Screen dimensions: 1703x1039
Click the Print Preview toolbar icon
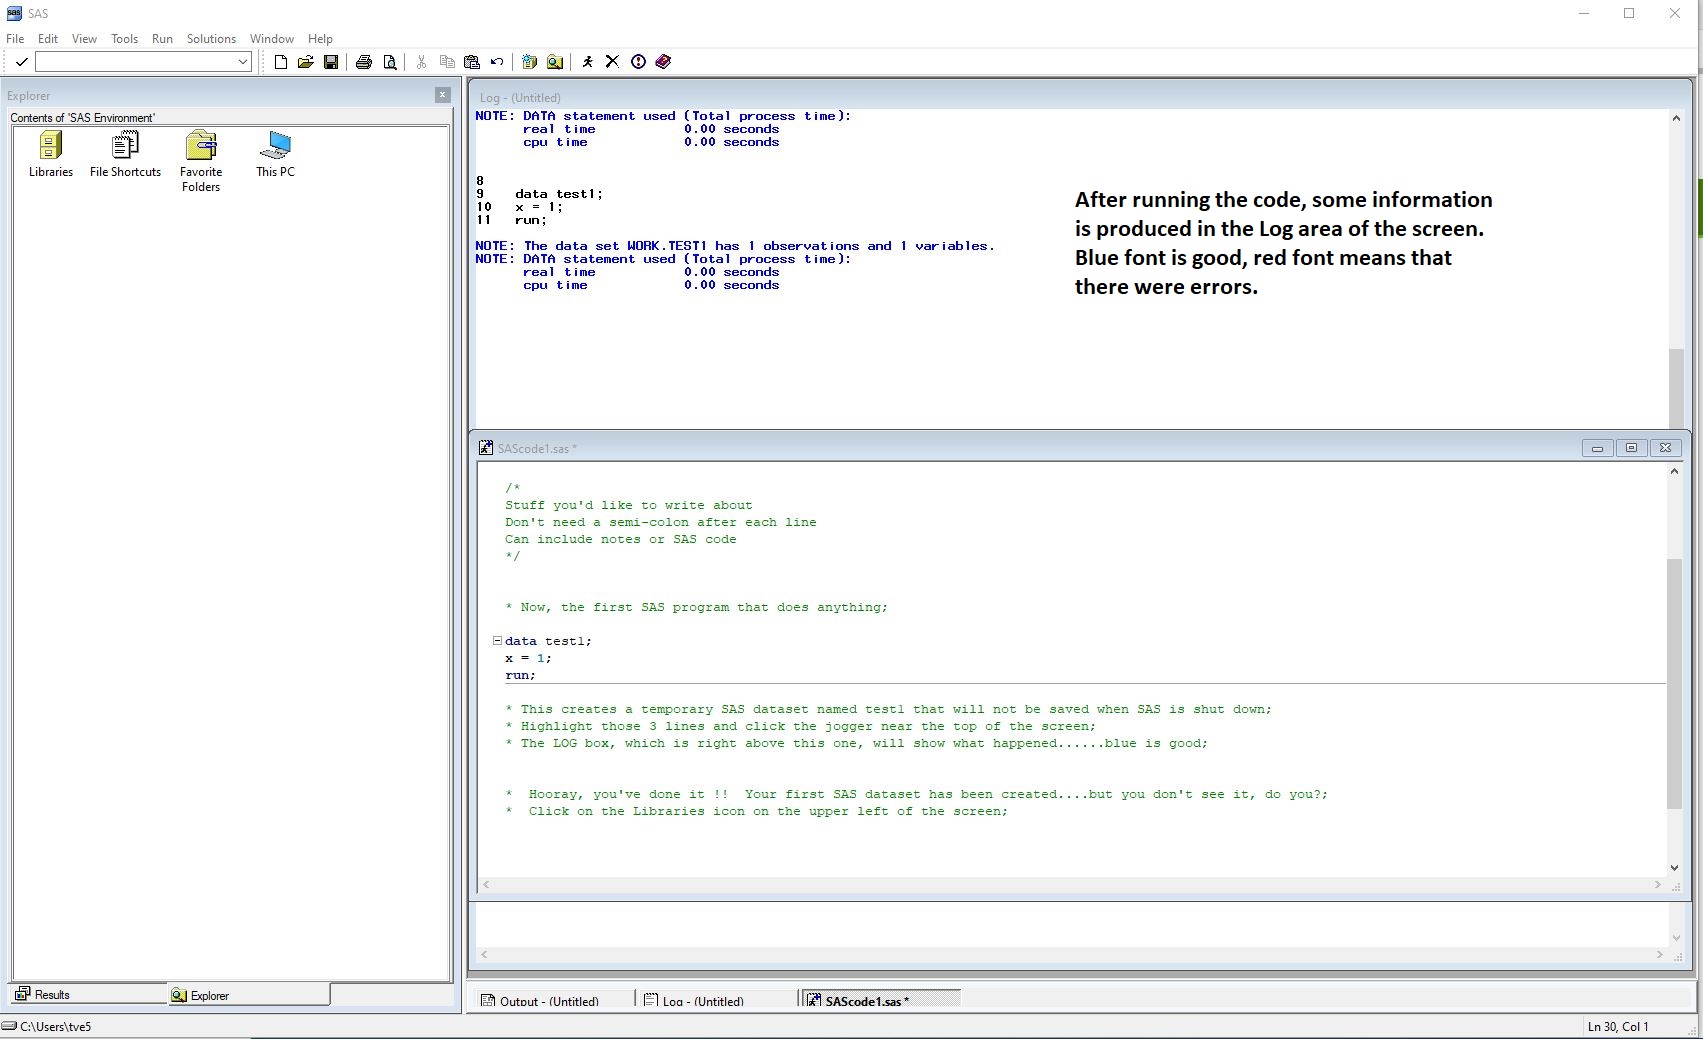point(390,62)
